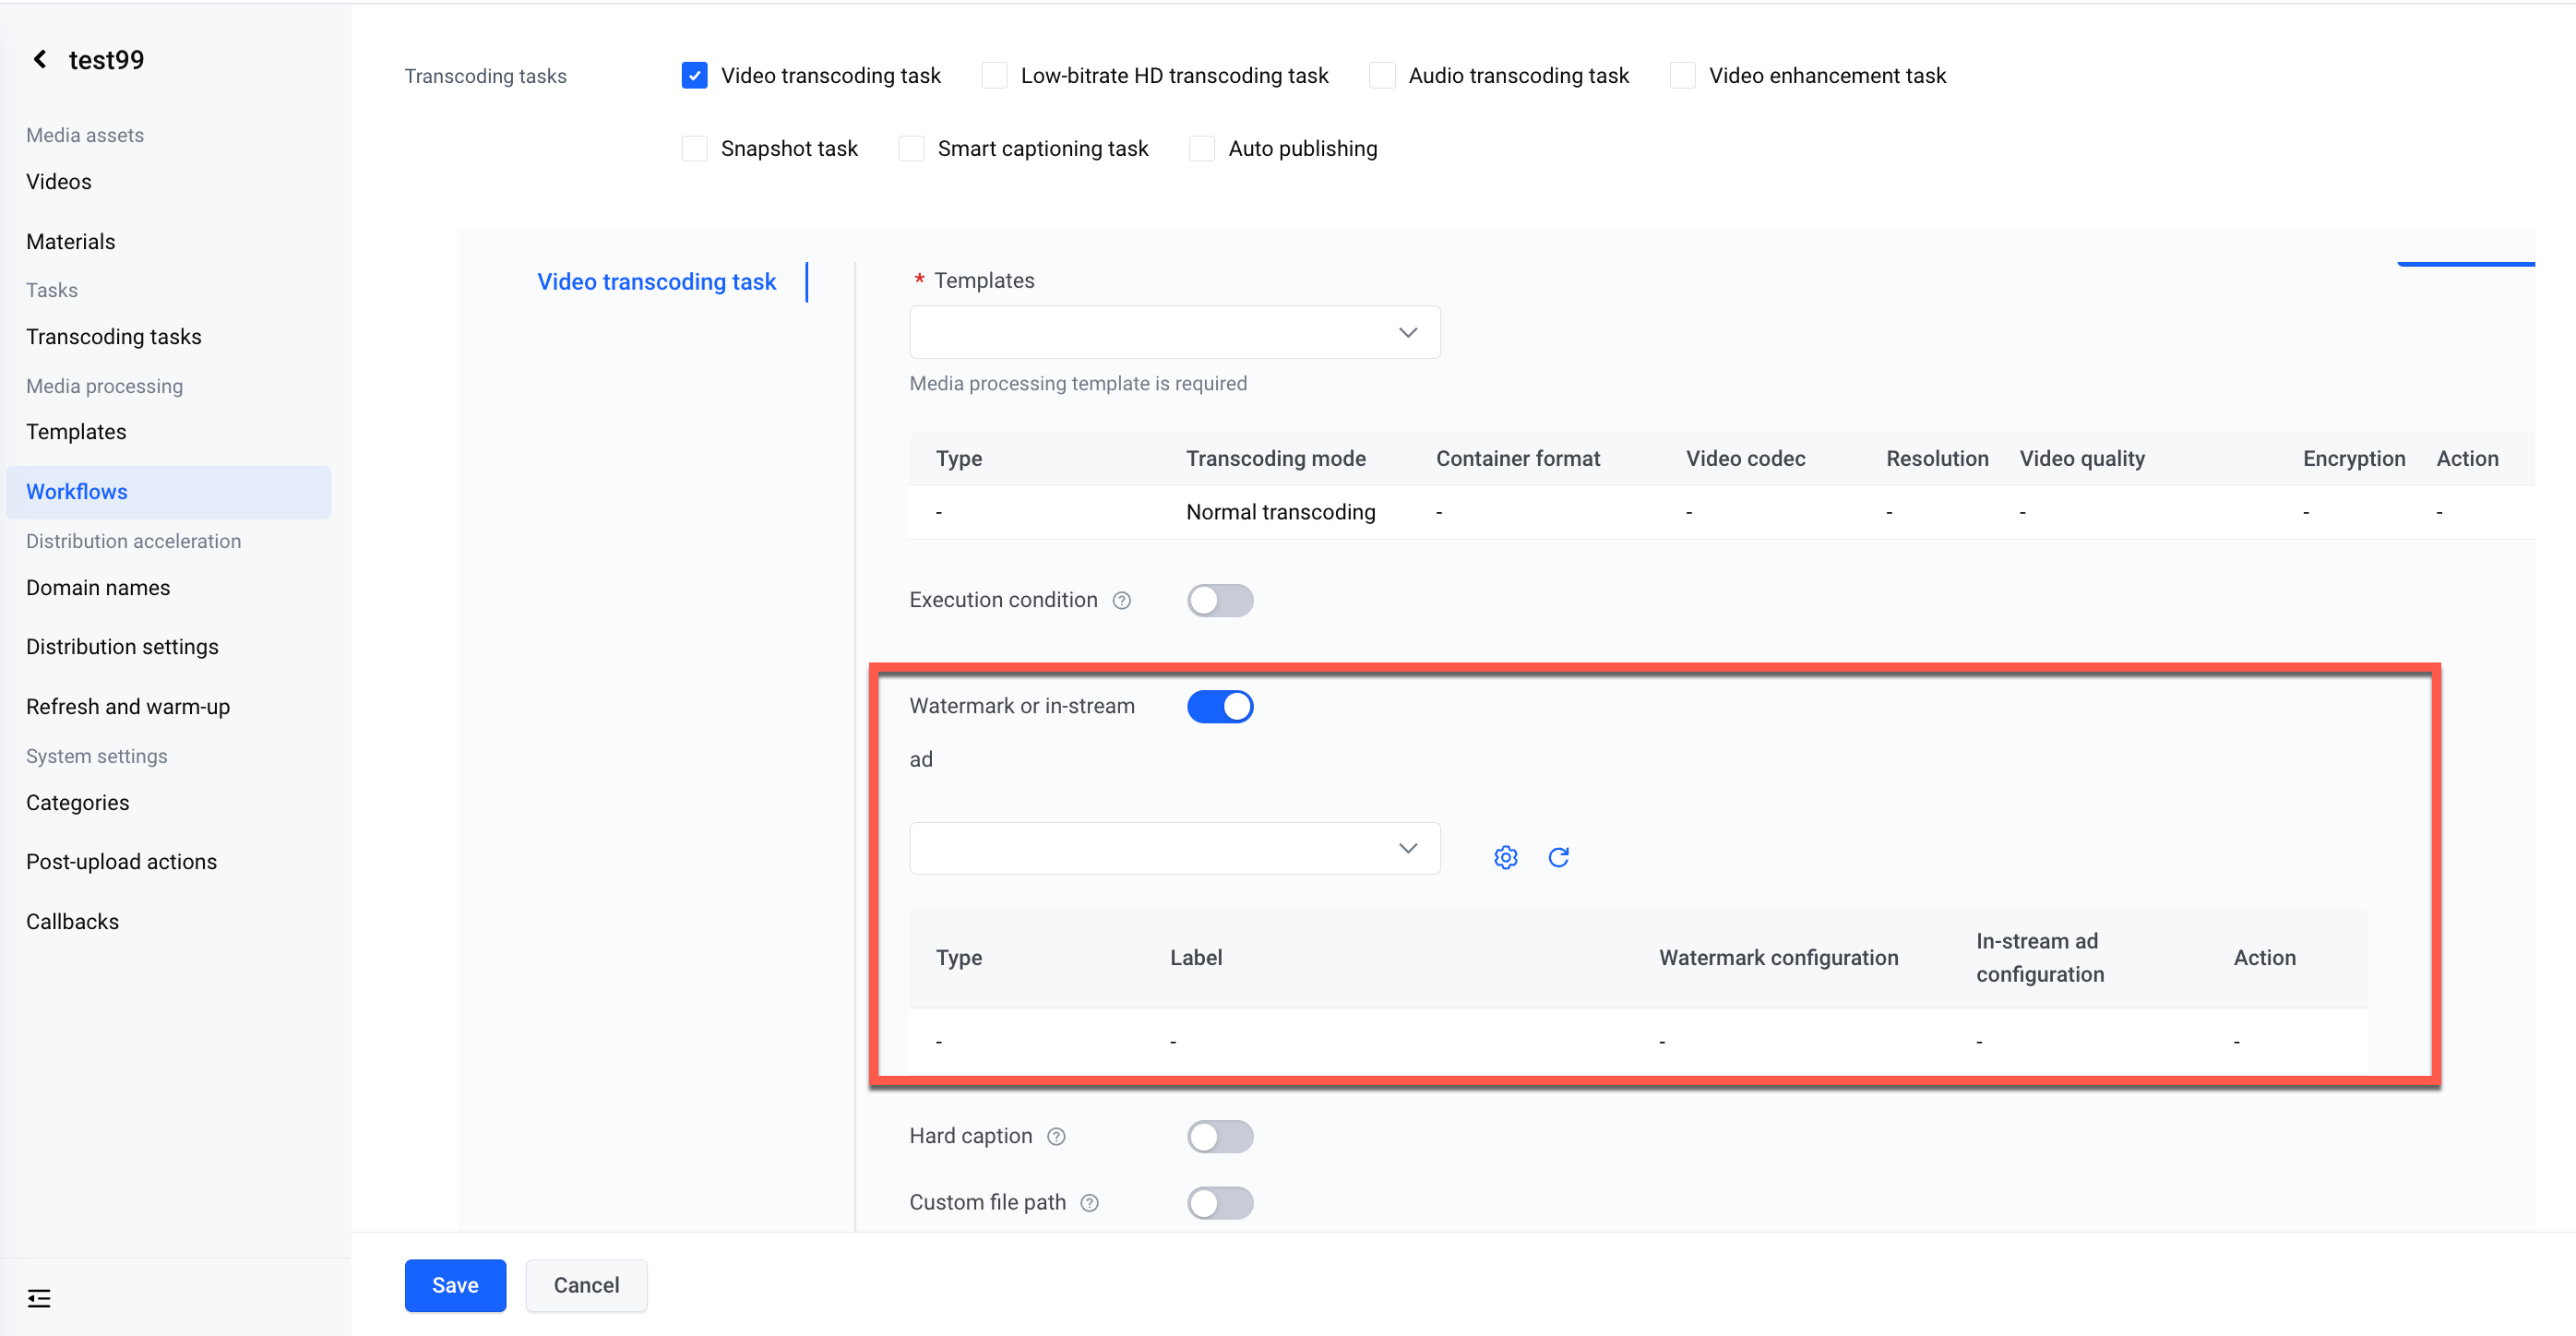Viewport: 2576px width, 1336px height.
Task: Open Callbacks in sidebar
Action: 72,922
